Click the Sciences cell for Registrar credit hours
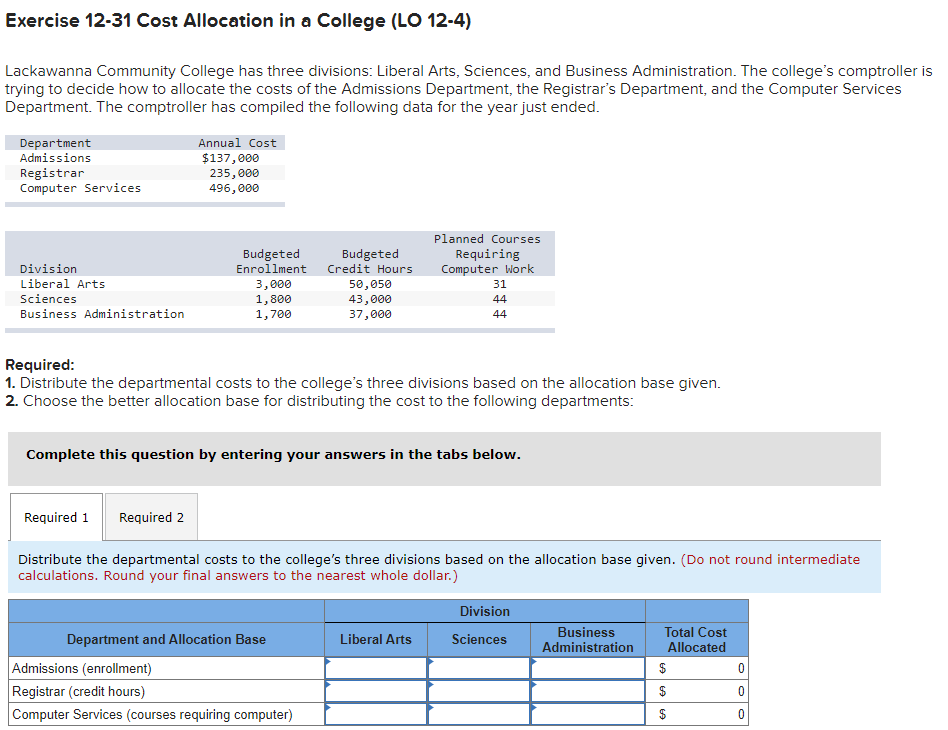 [479, 690]
